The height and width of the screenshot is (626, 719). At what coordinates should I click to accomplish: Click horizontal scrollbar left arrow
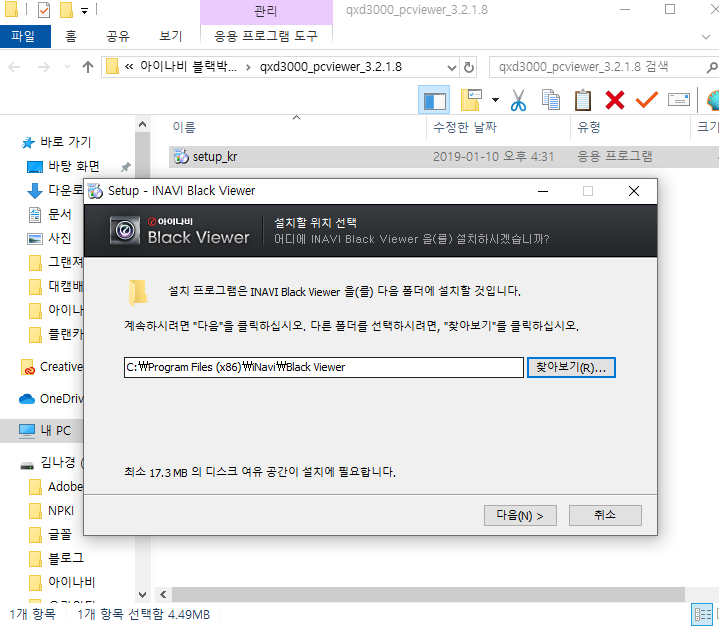[163, 594]
